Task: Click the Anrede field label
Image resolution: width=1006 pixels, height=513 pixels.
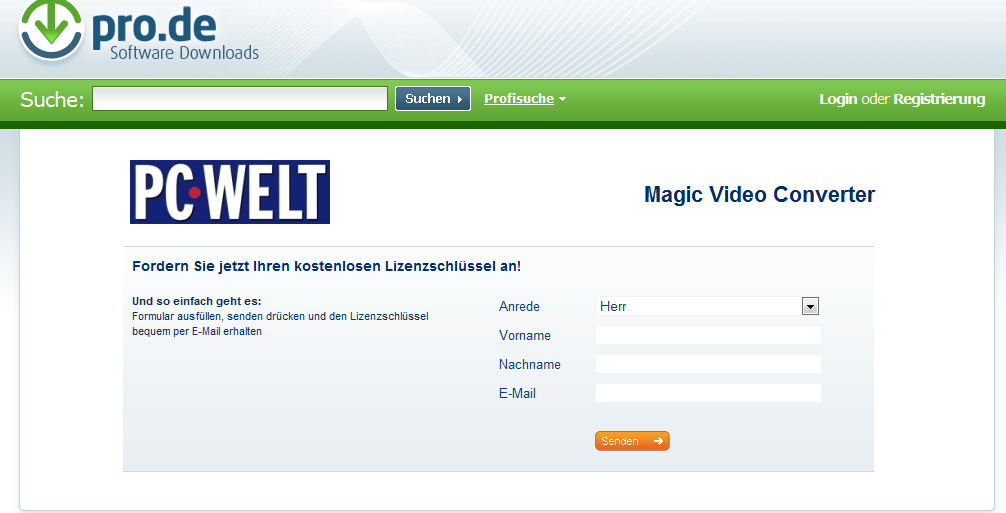Action: click(x=520, y=307)
